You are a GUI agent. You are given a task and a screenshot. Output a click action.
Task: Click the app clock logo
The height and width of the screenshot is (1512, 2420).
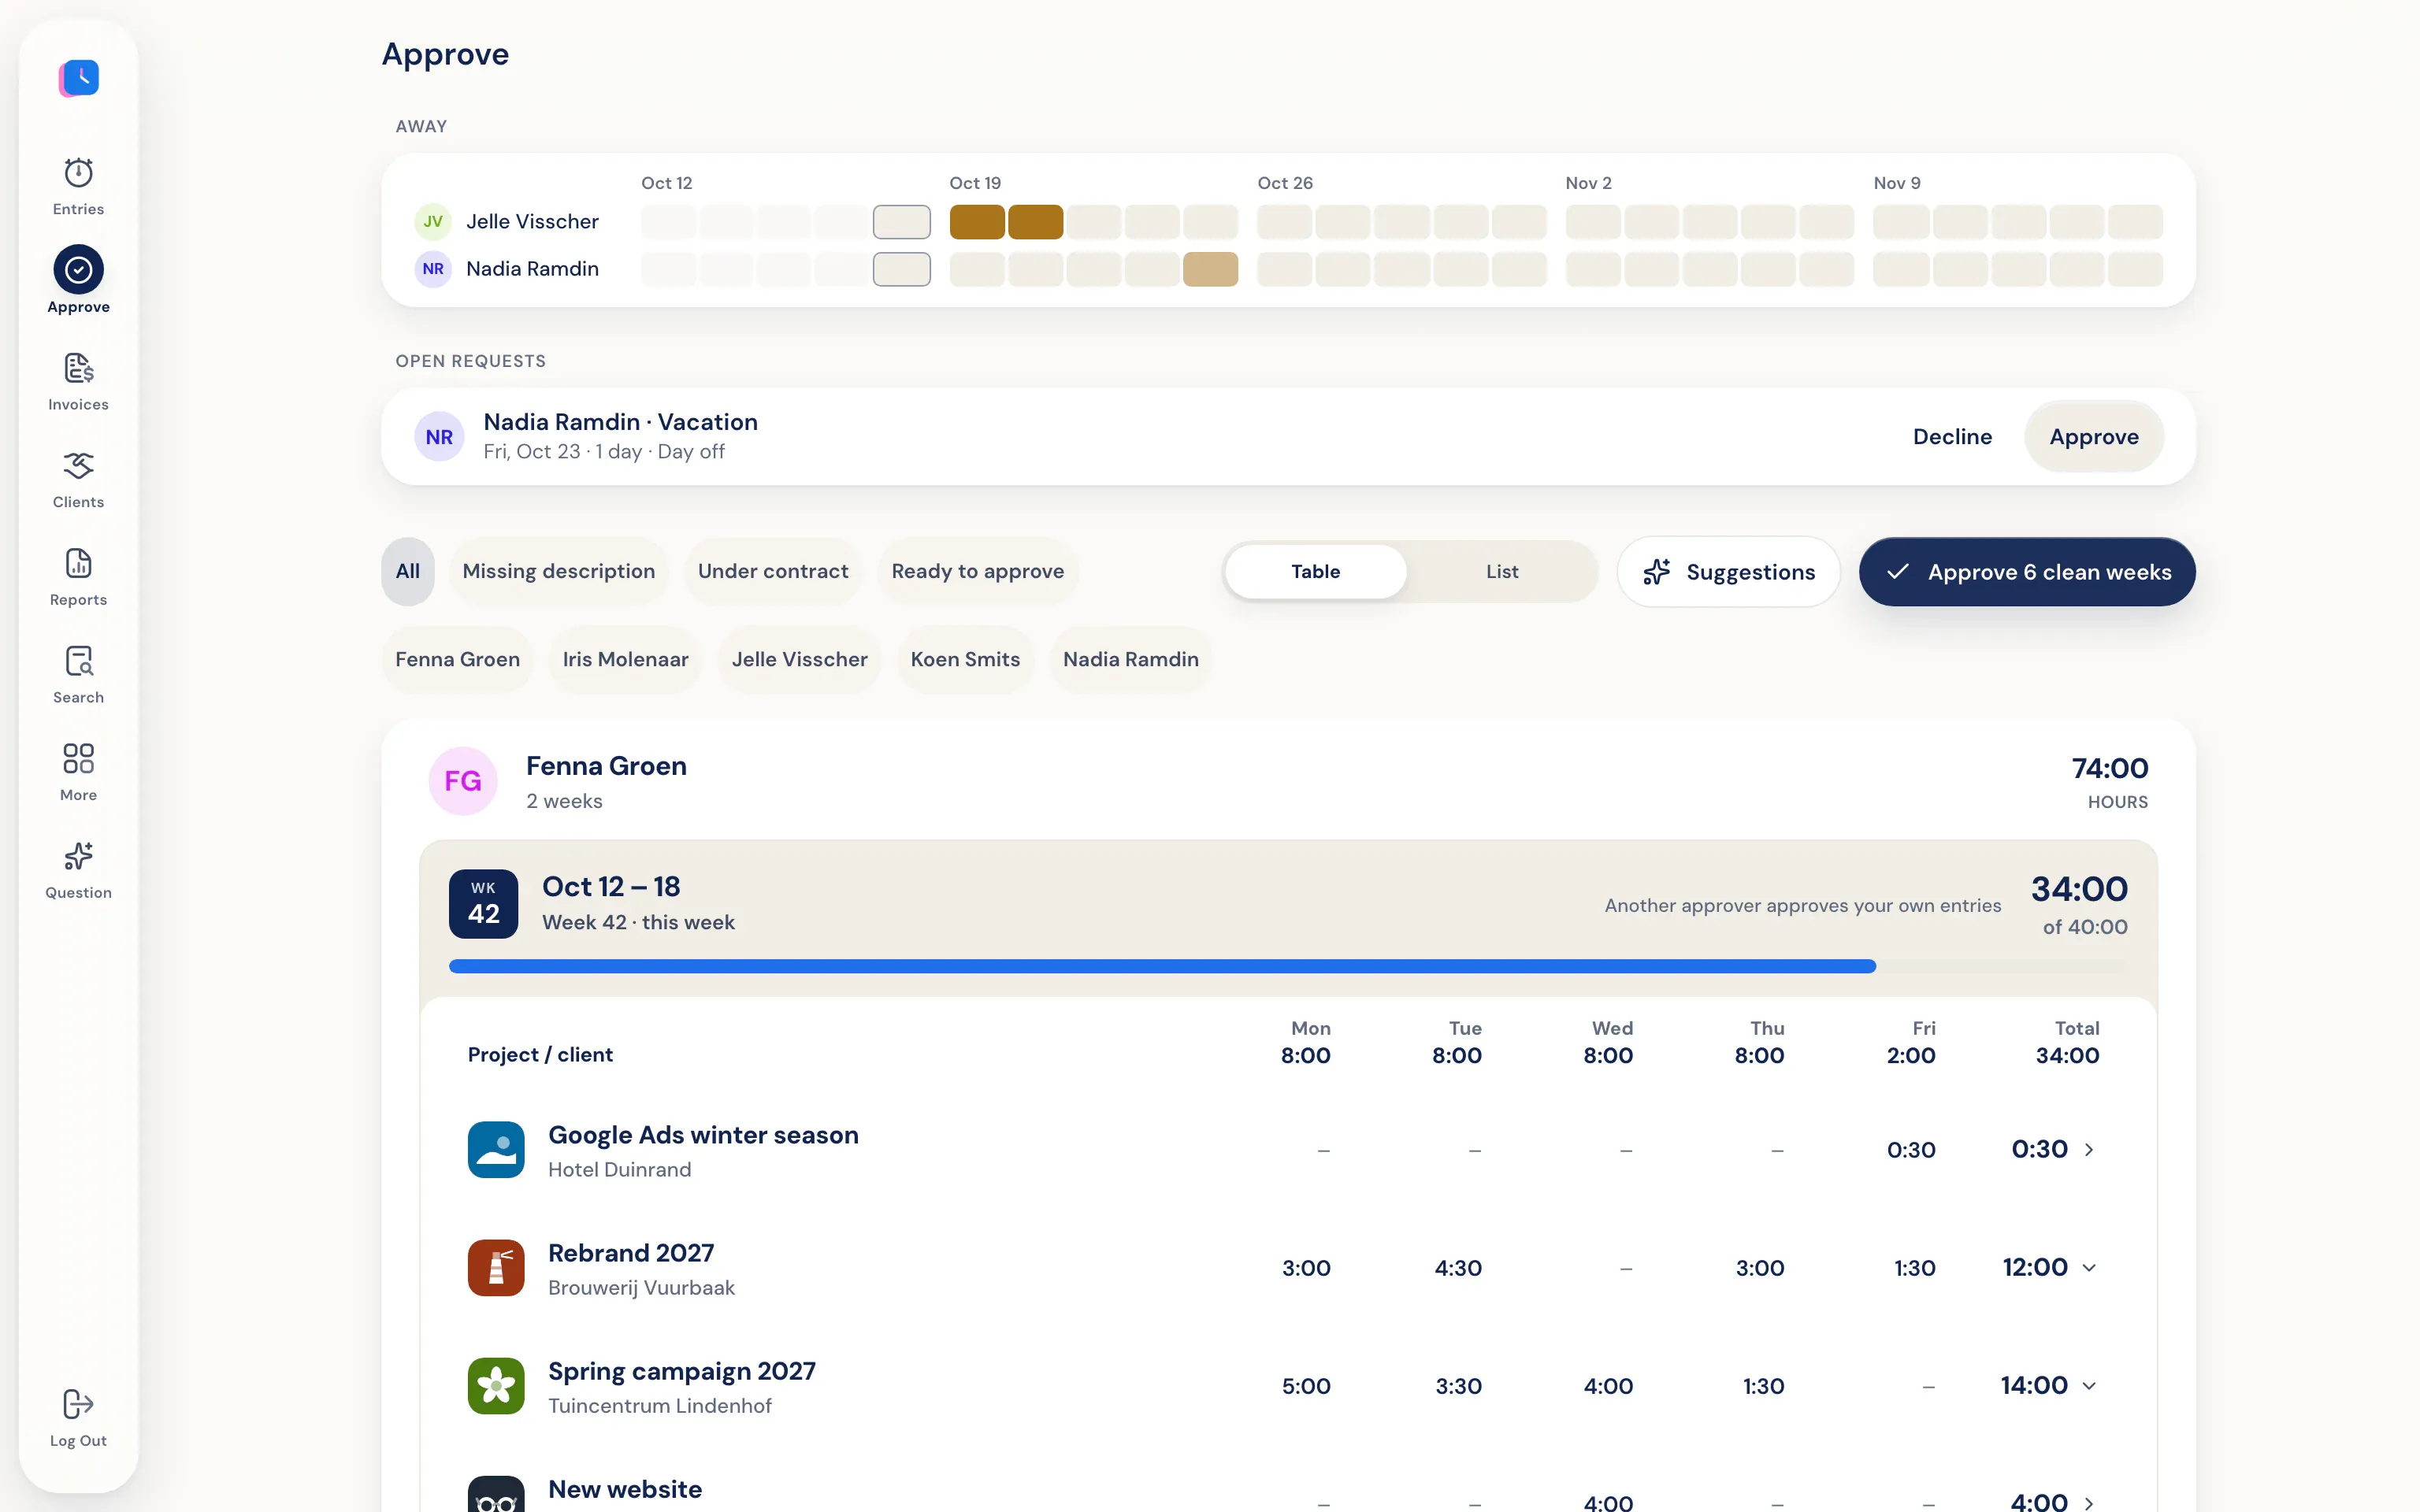tap(79, 77)
